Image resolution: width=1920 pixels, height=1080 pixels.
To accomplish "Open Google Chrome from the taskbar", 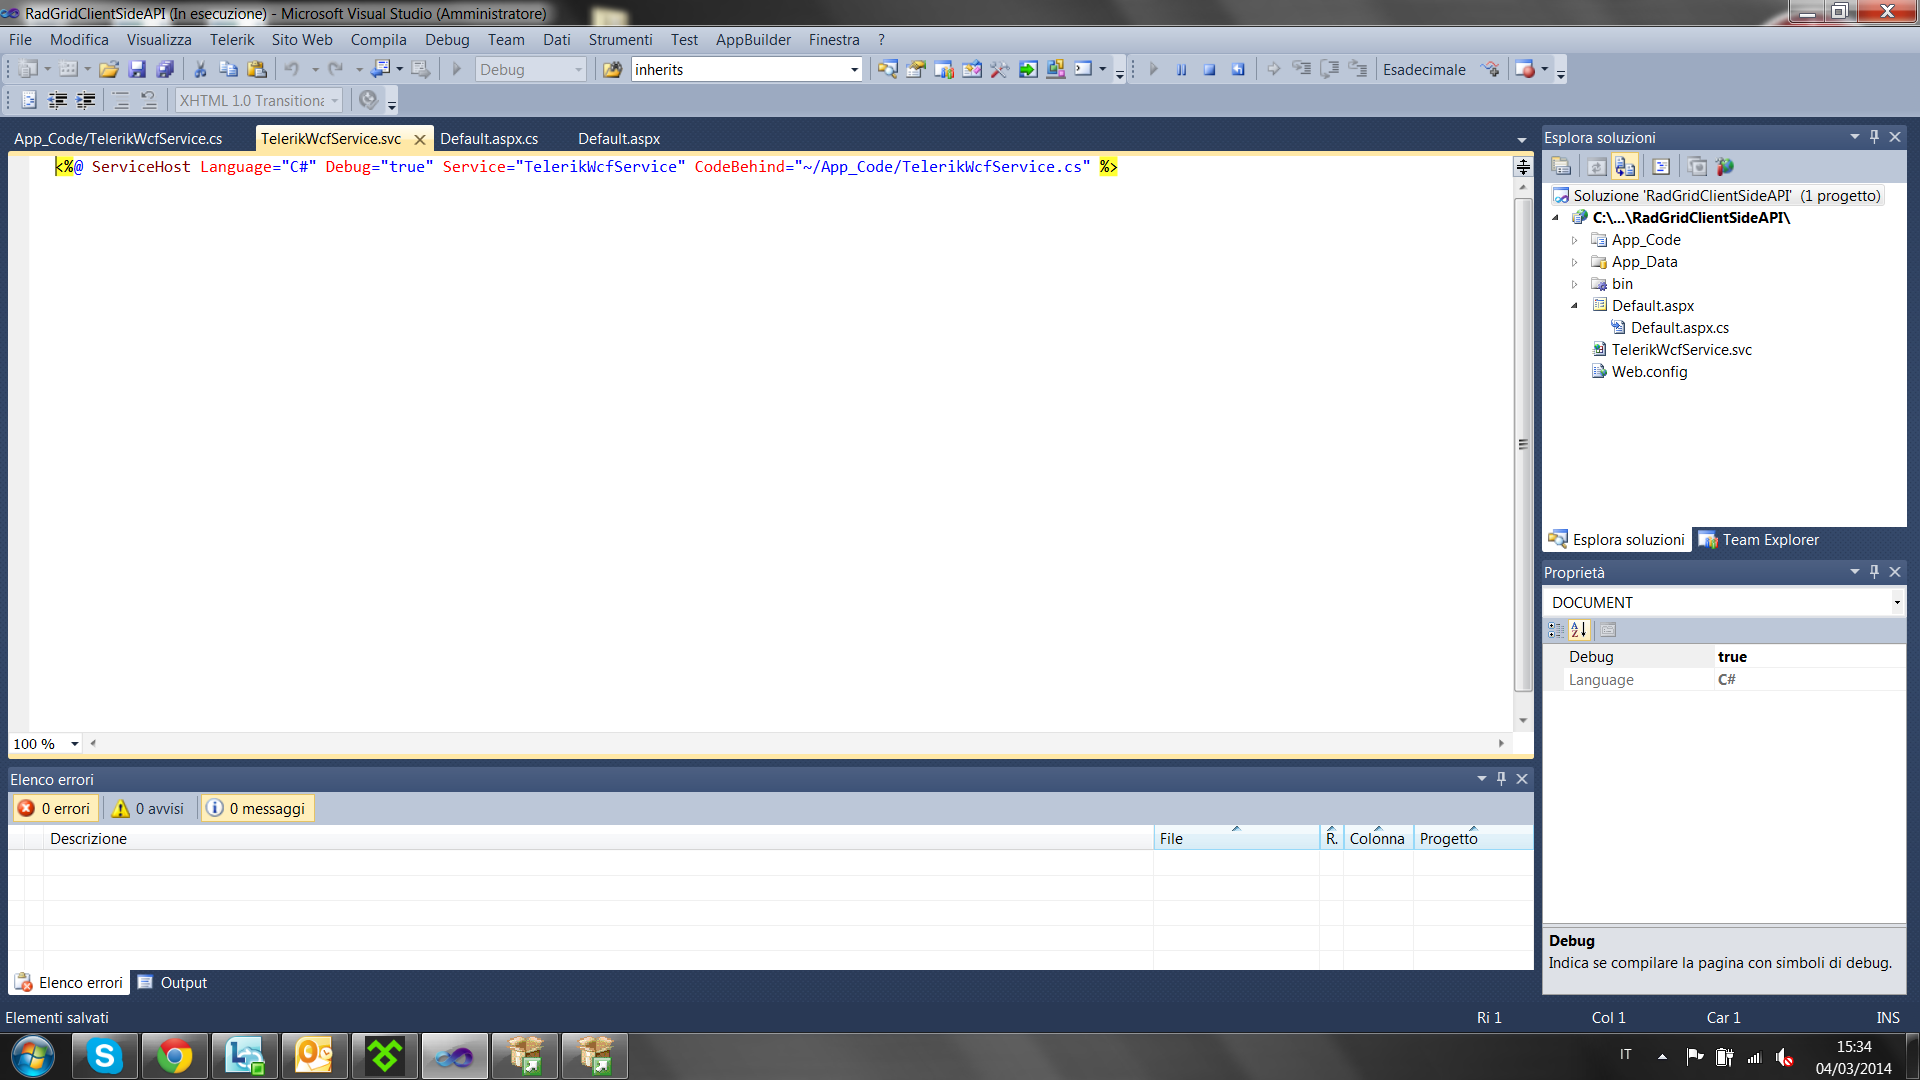I will coord(174,1056).
